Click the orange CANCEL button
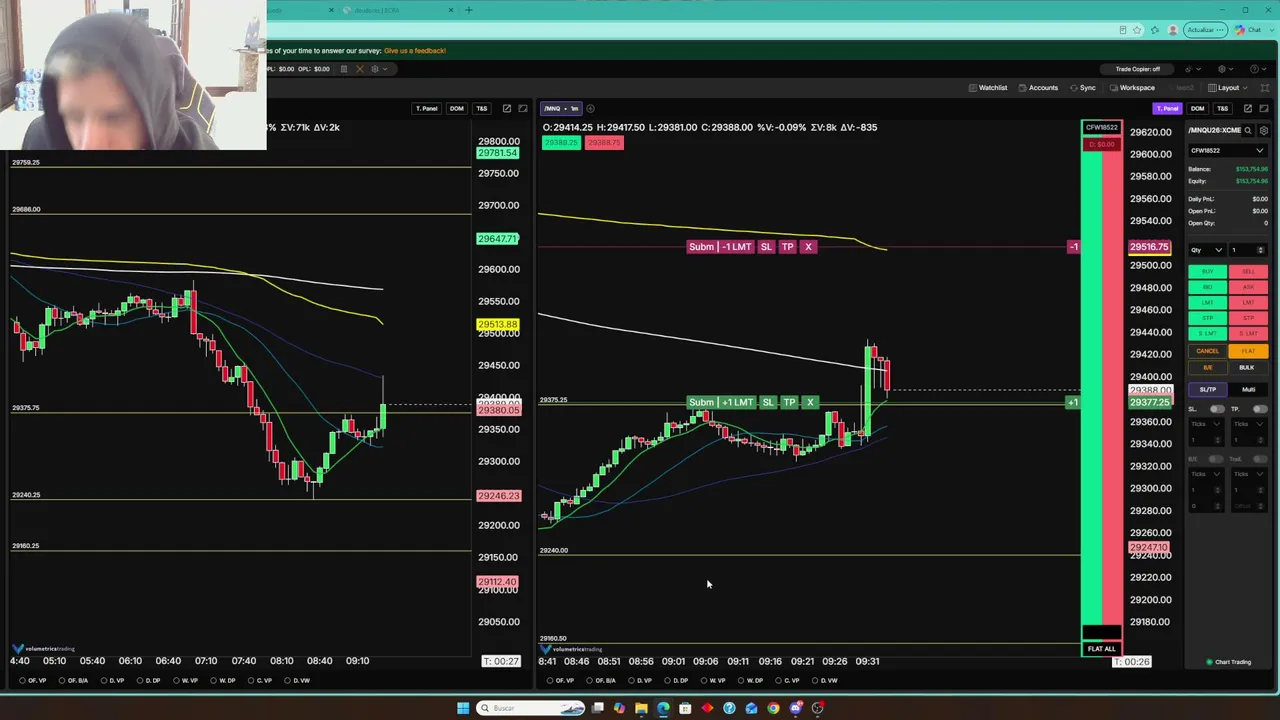This screenshot has height=720, width=1280. [x=1207, y=351]
